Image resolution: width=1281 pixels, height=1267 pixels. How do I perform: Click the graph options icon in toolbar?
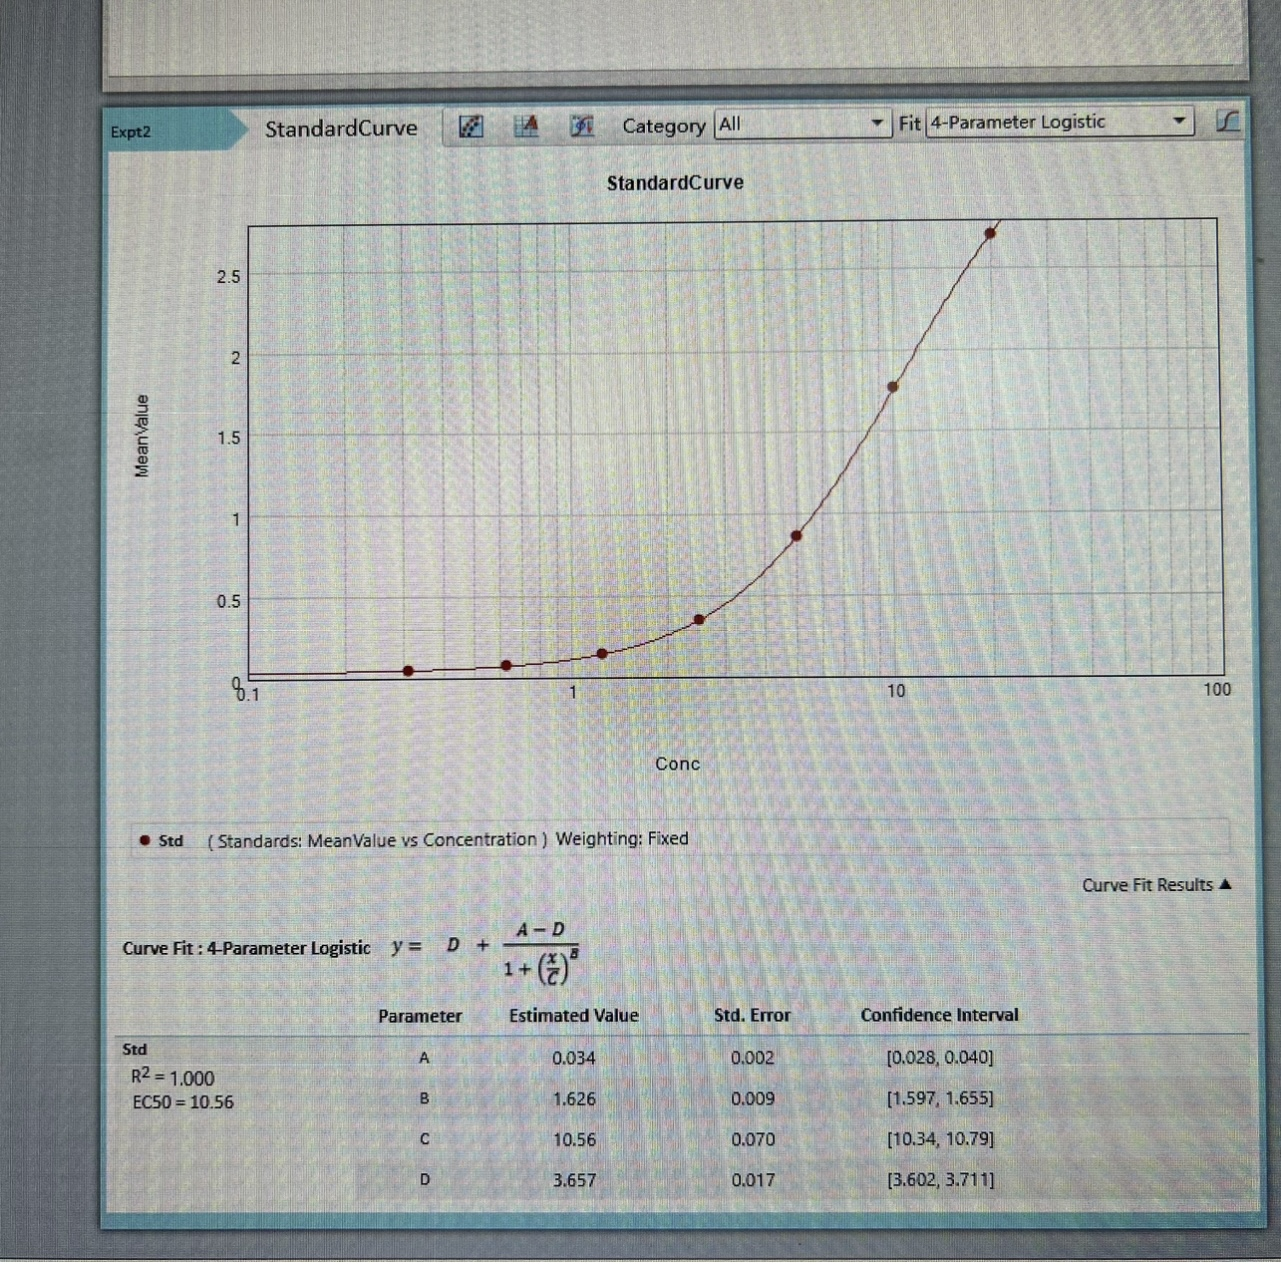[x=471, y=126]
